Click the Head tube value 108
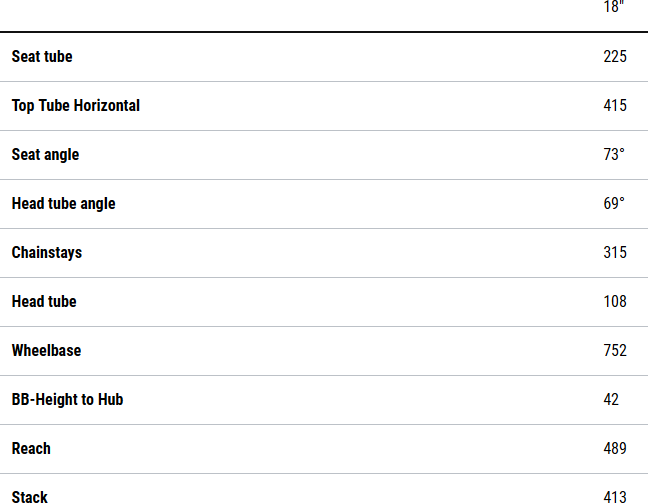This screenshot has width=648, height=503. (615, 302)
